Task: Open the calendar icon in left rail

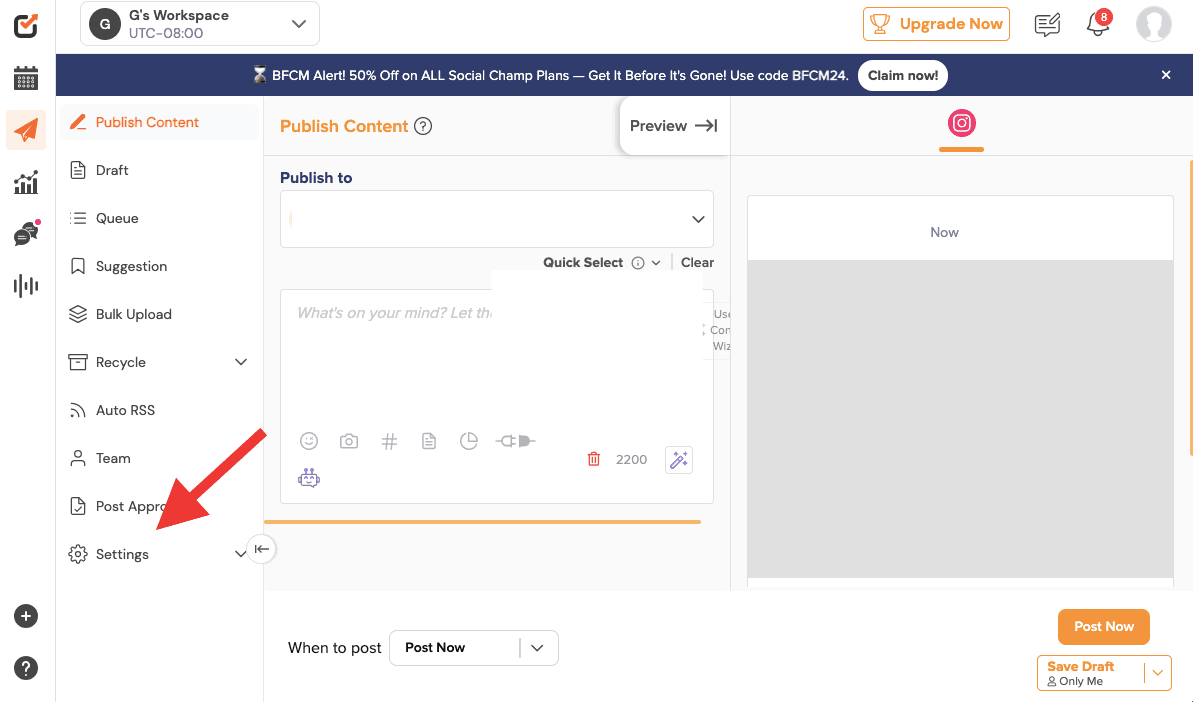Action: pyautogui.click(x=26, y=79)
